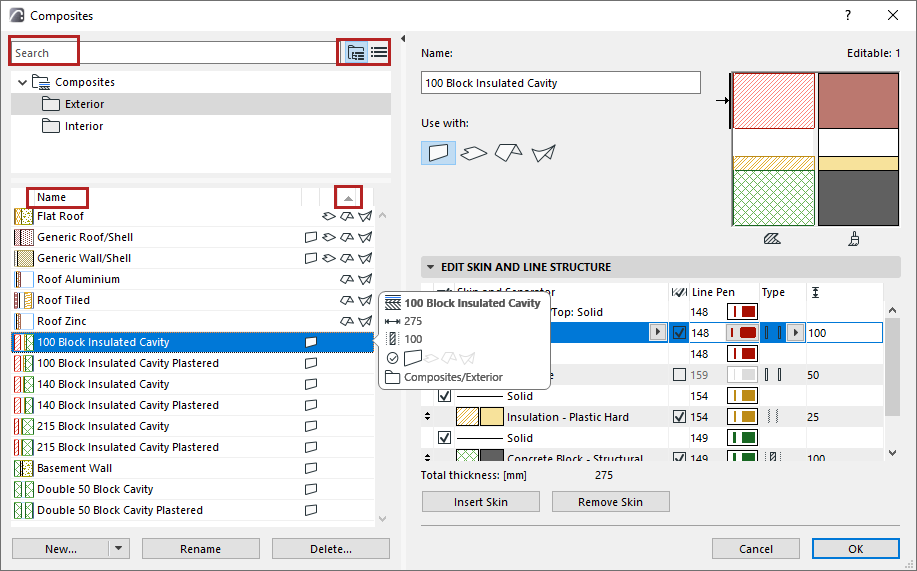Collapse the left composites list panel

tap(403, 39)
